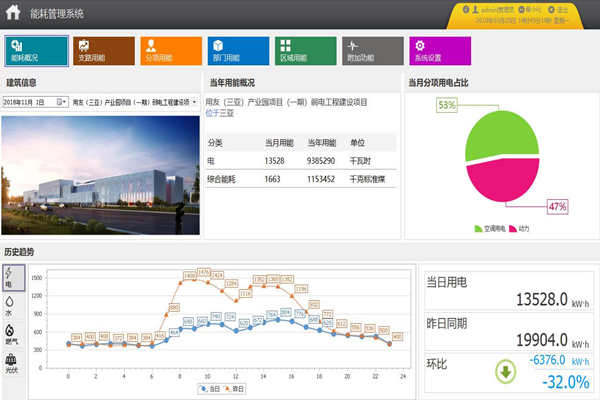
Task: Toggle the 昨日 series in chart legend
Action: 238,387
